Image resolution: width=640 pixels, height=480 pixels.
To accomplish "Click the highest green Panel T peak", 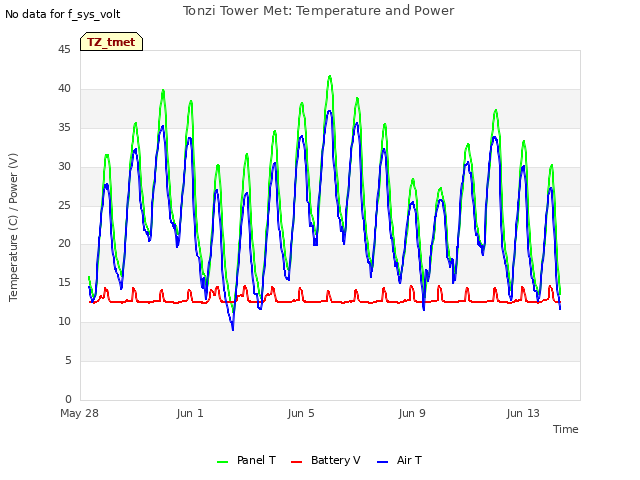I will pyautogui.click(x=330, y=76).
